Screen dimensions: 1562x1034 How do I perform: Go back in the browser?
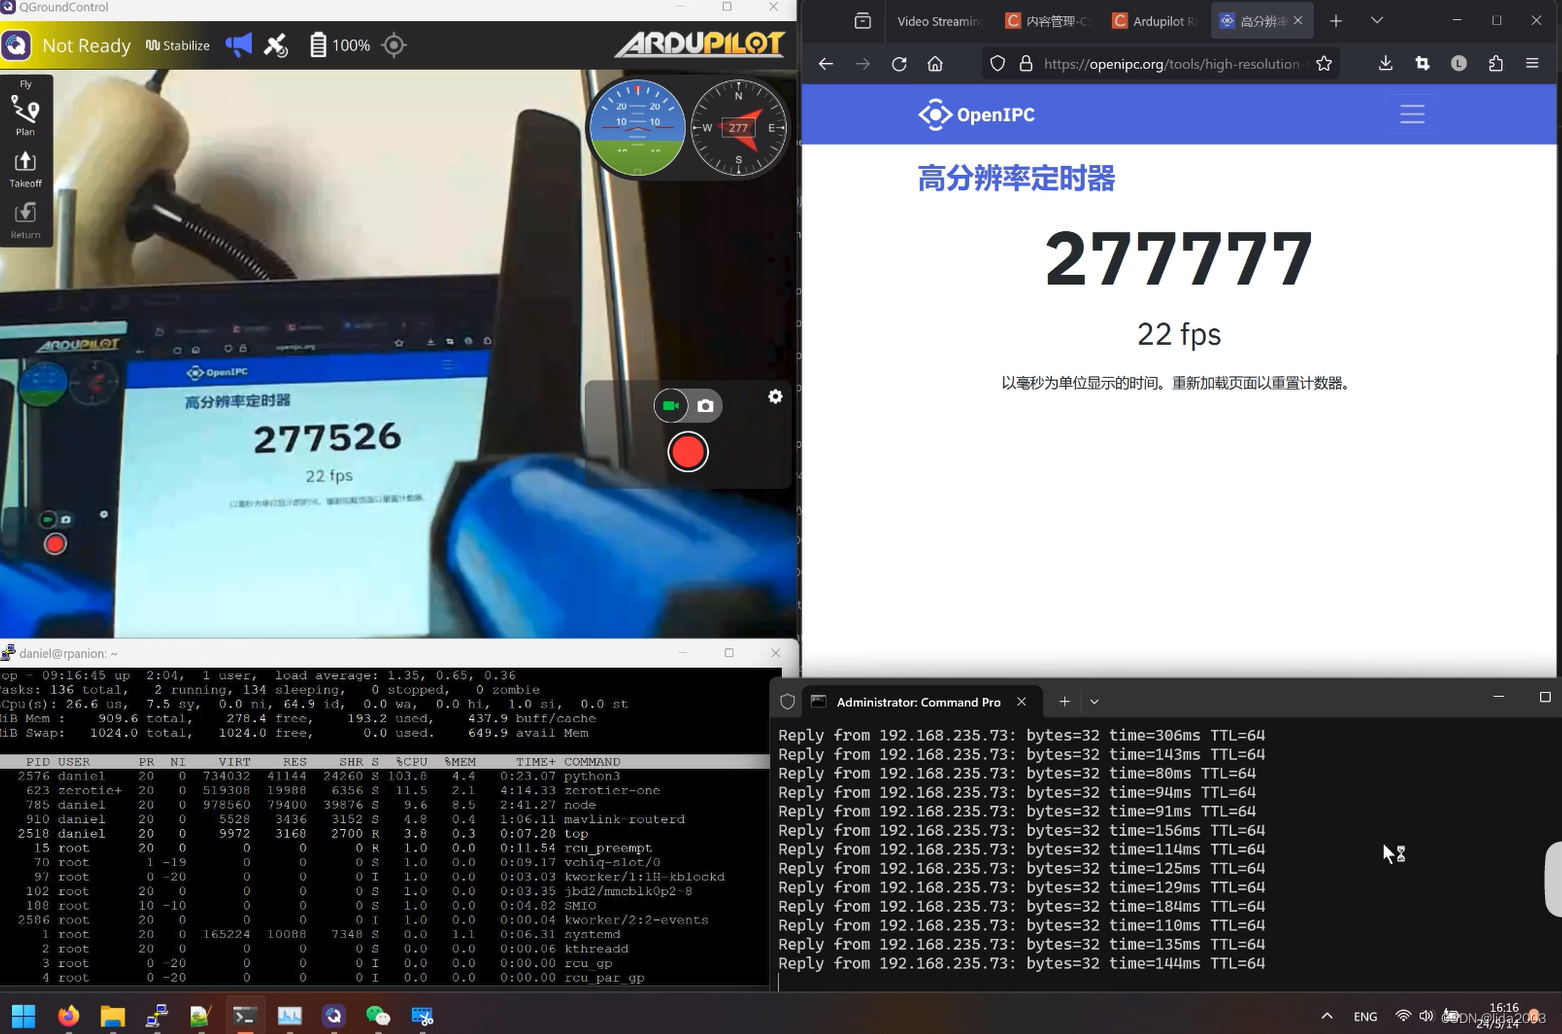click(825, 64)
